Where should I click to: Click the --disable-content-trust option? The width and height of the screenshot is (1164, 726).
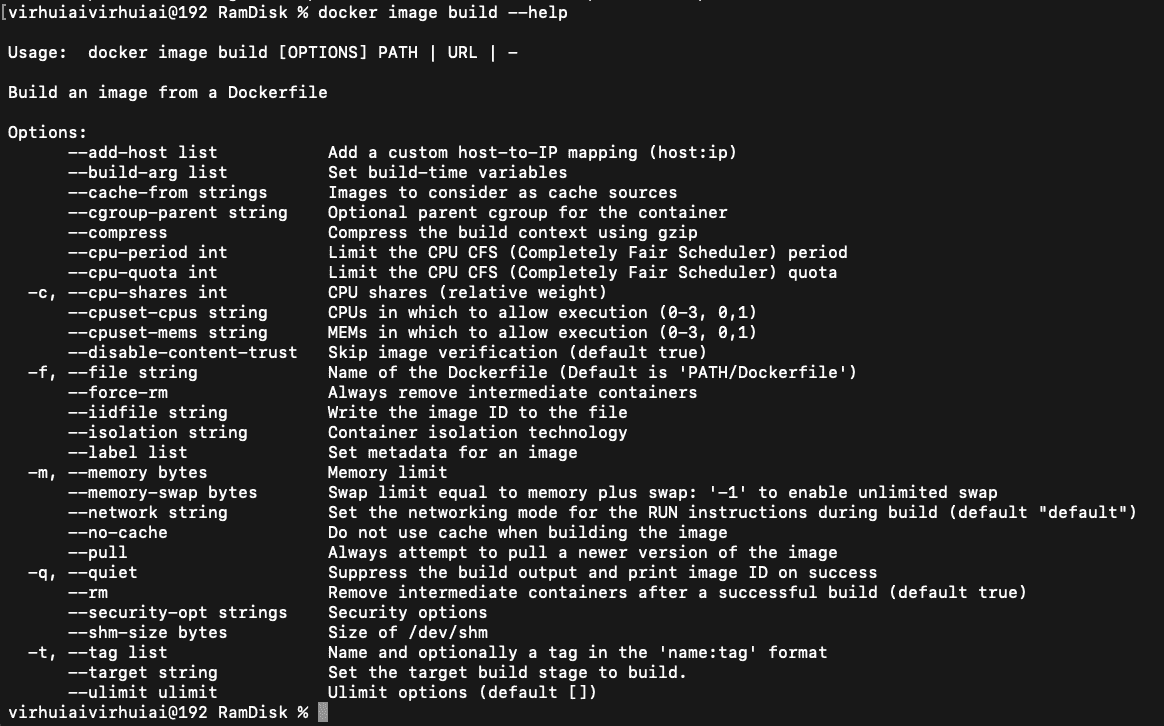(183, 353)
